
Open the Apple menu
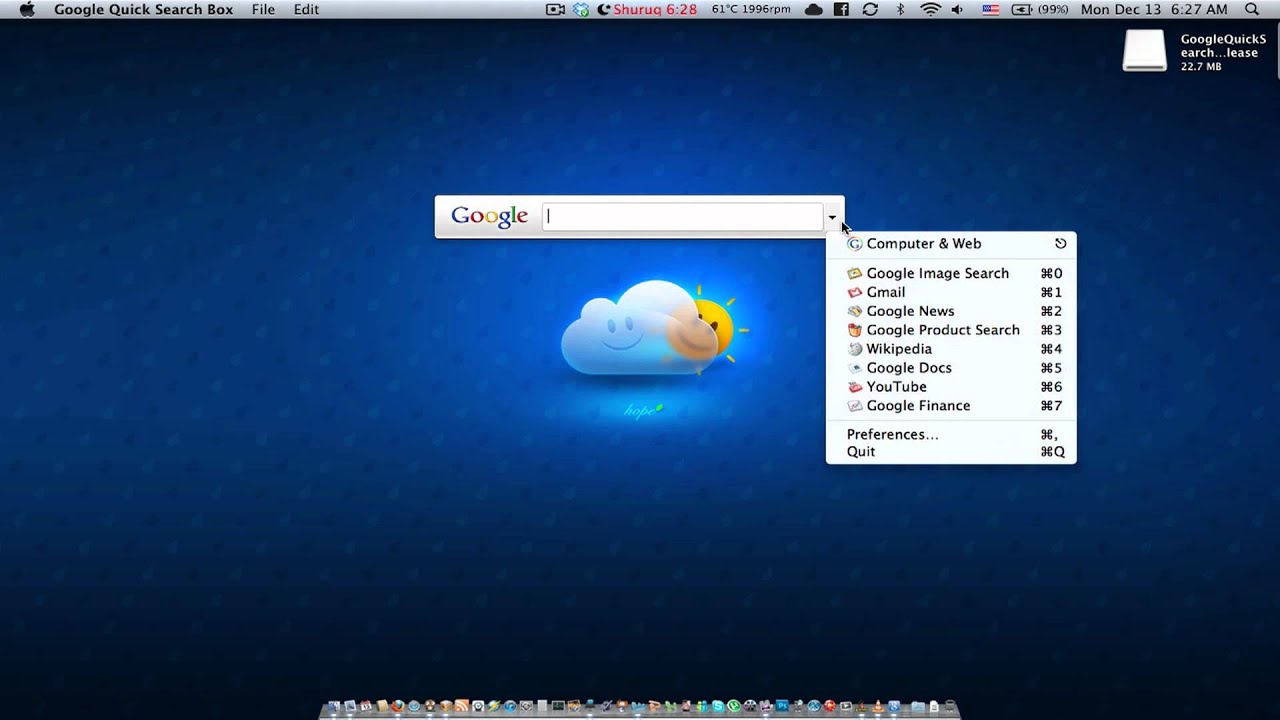pos(27,9)
